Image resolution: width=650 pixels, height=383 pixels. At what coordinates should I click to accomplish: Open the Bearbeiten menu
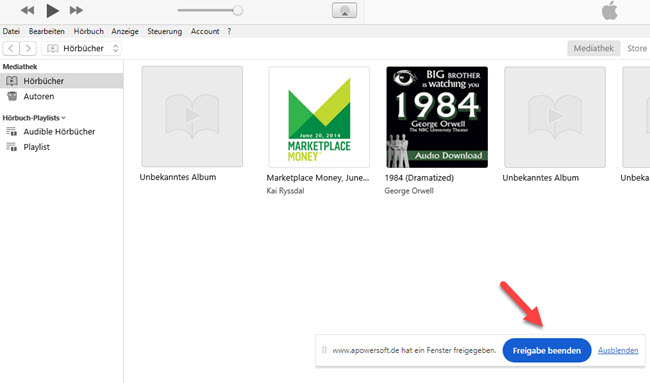(x=46, y=31)
